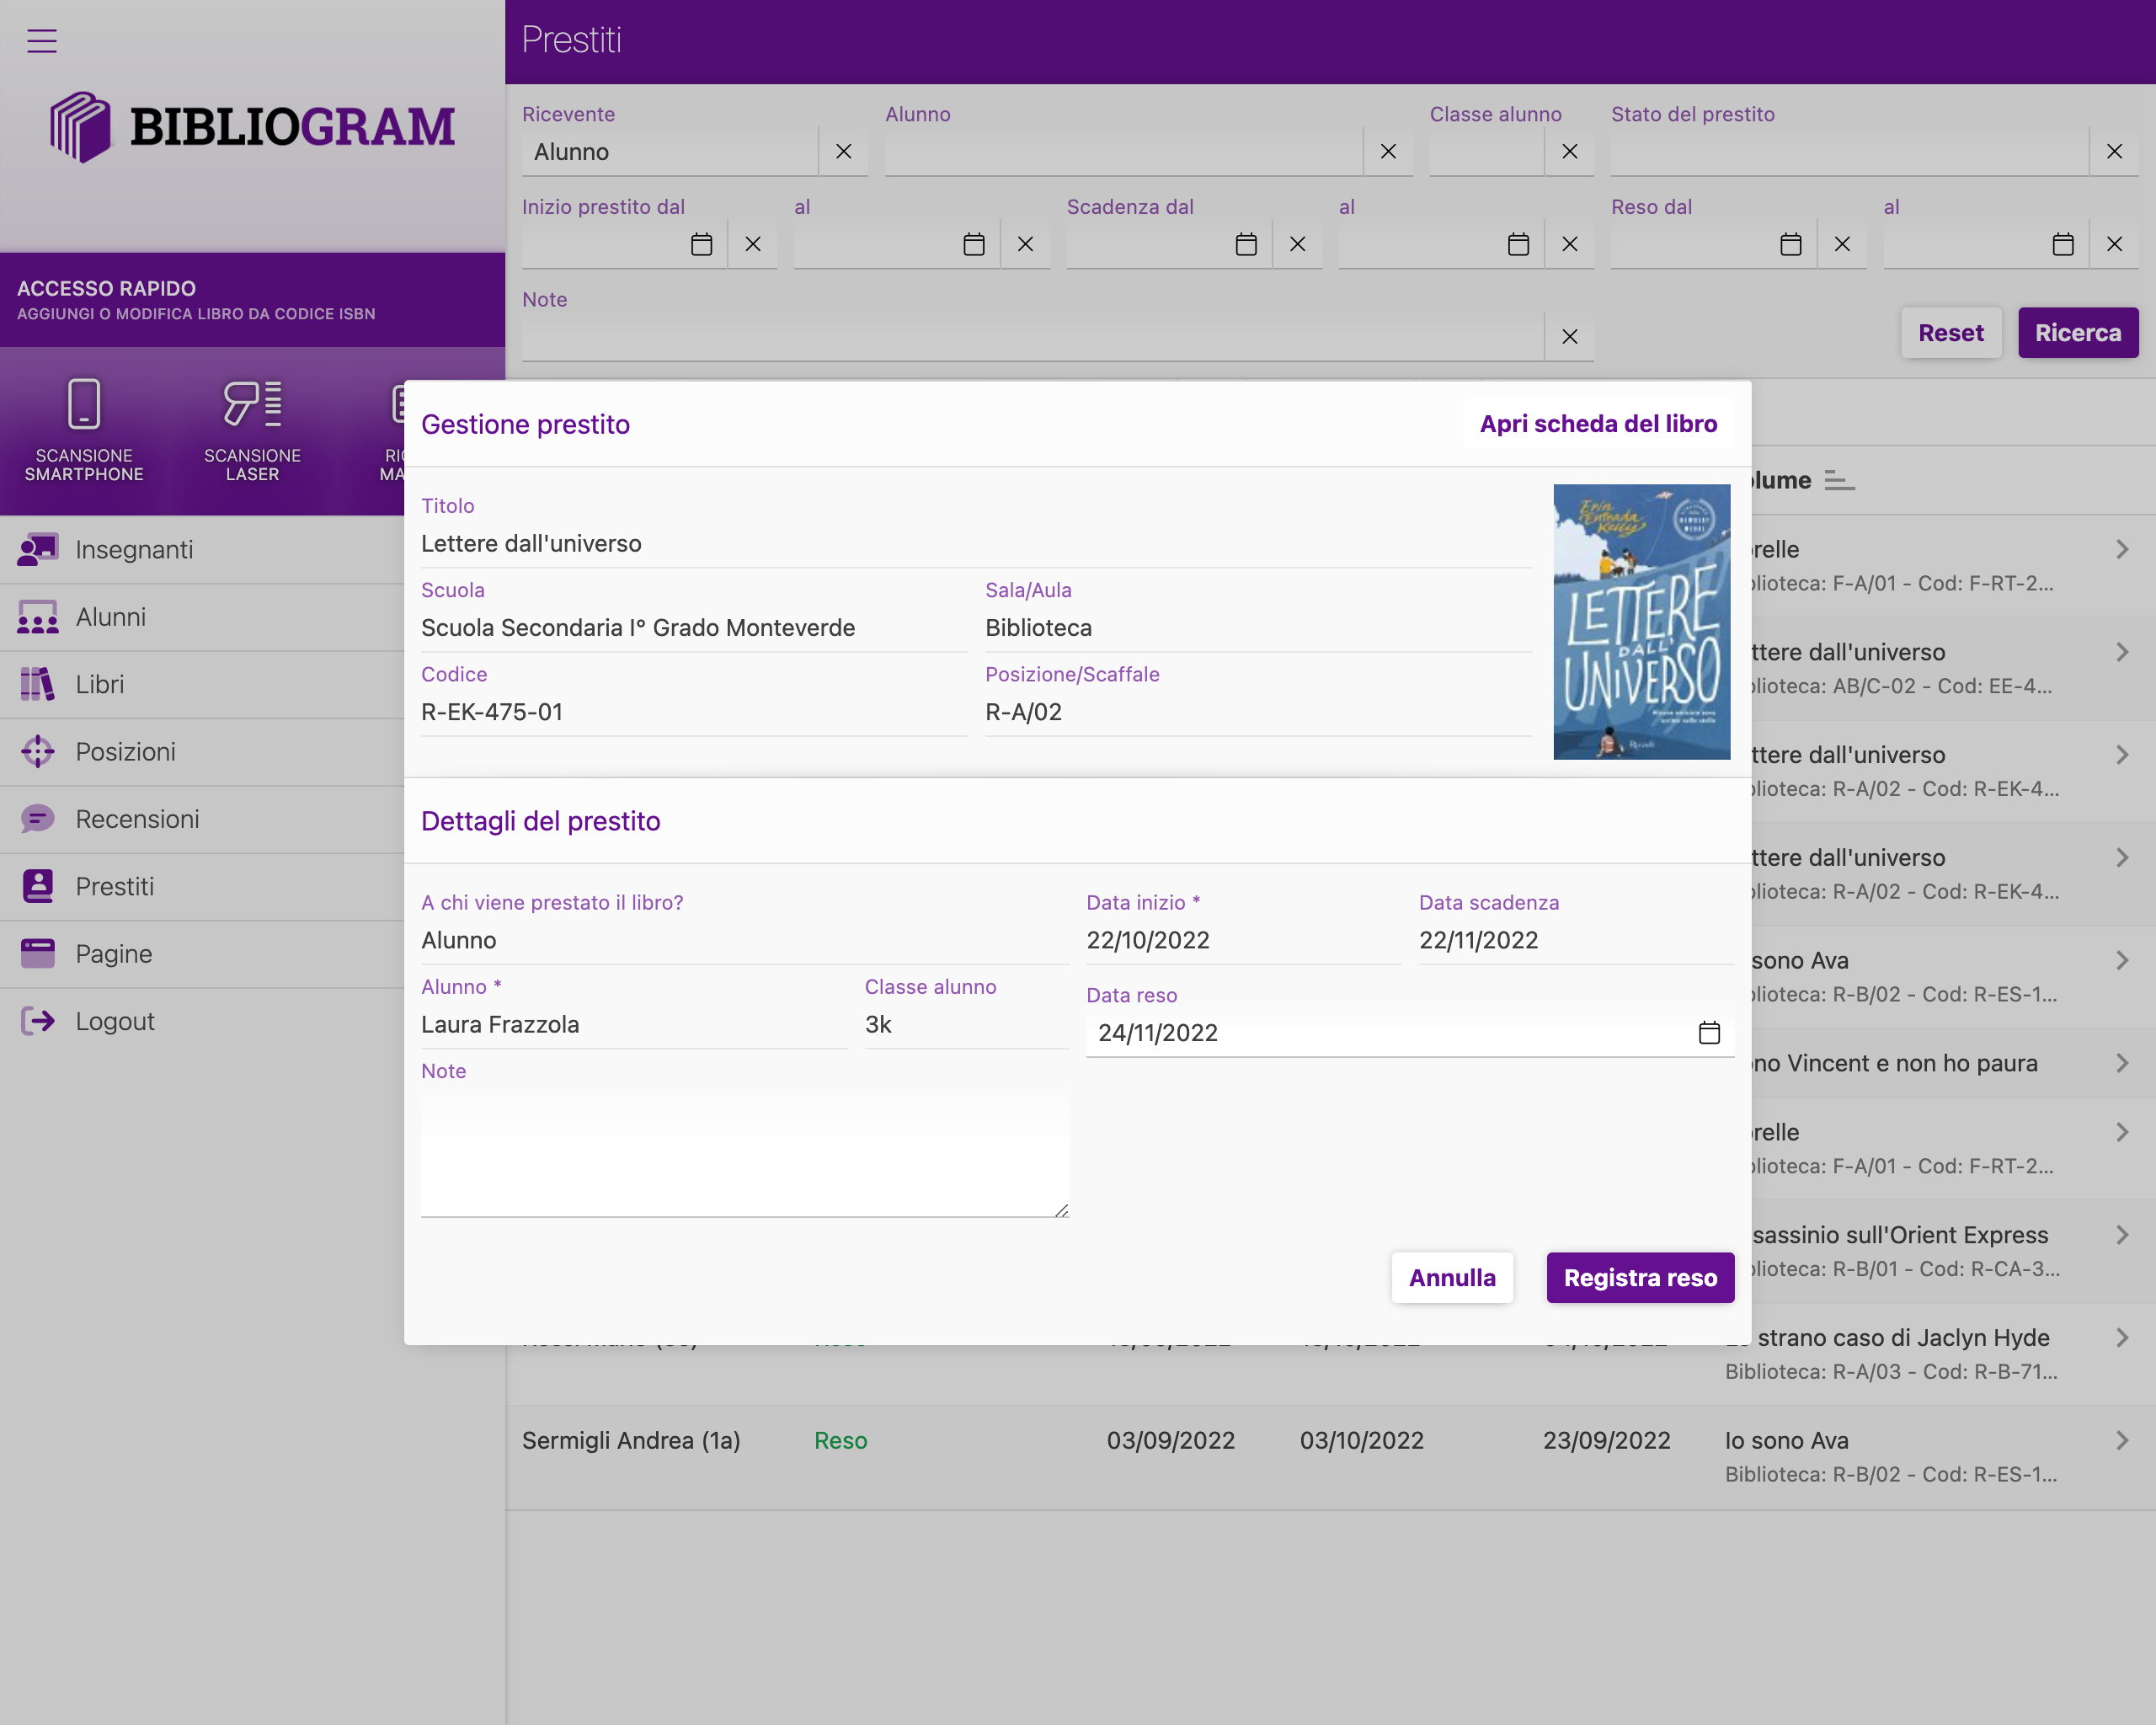Open the hamburger menu icon
Viewport: 2156px width, 1725px height.
[41, 41]
